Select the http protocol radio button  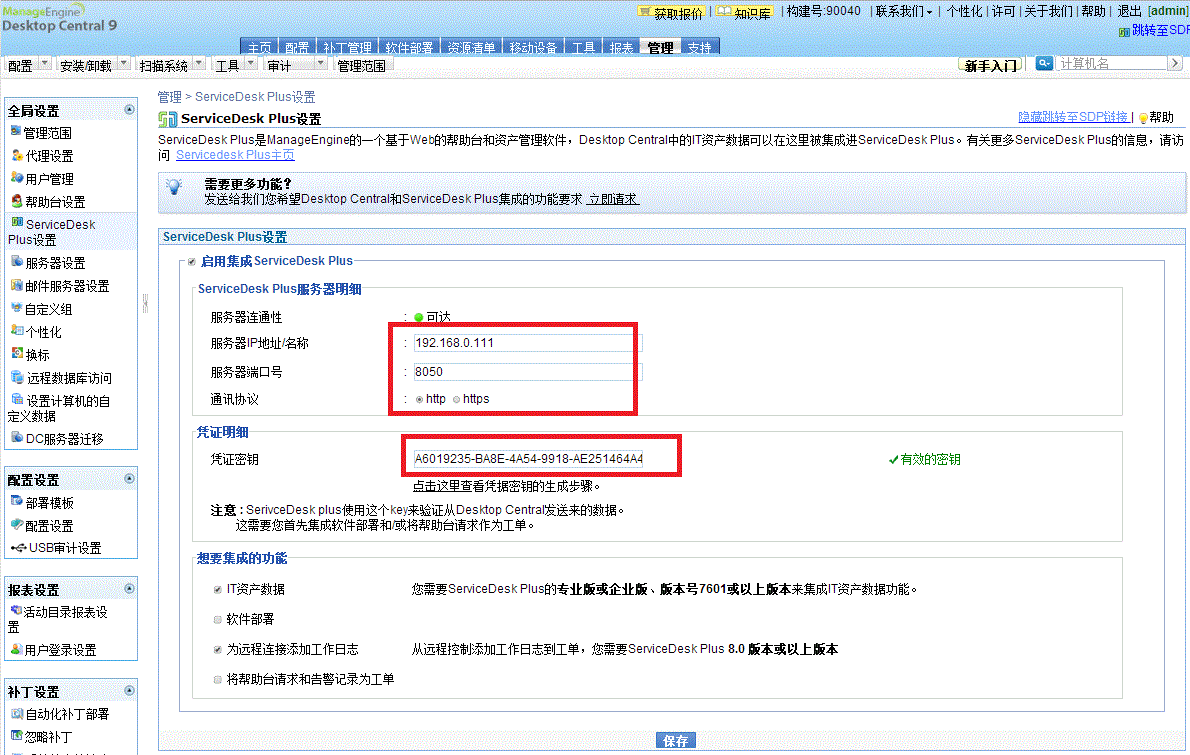(x=419, y=400)
